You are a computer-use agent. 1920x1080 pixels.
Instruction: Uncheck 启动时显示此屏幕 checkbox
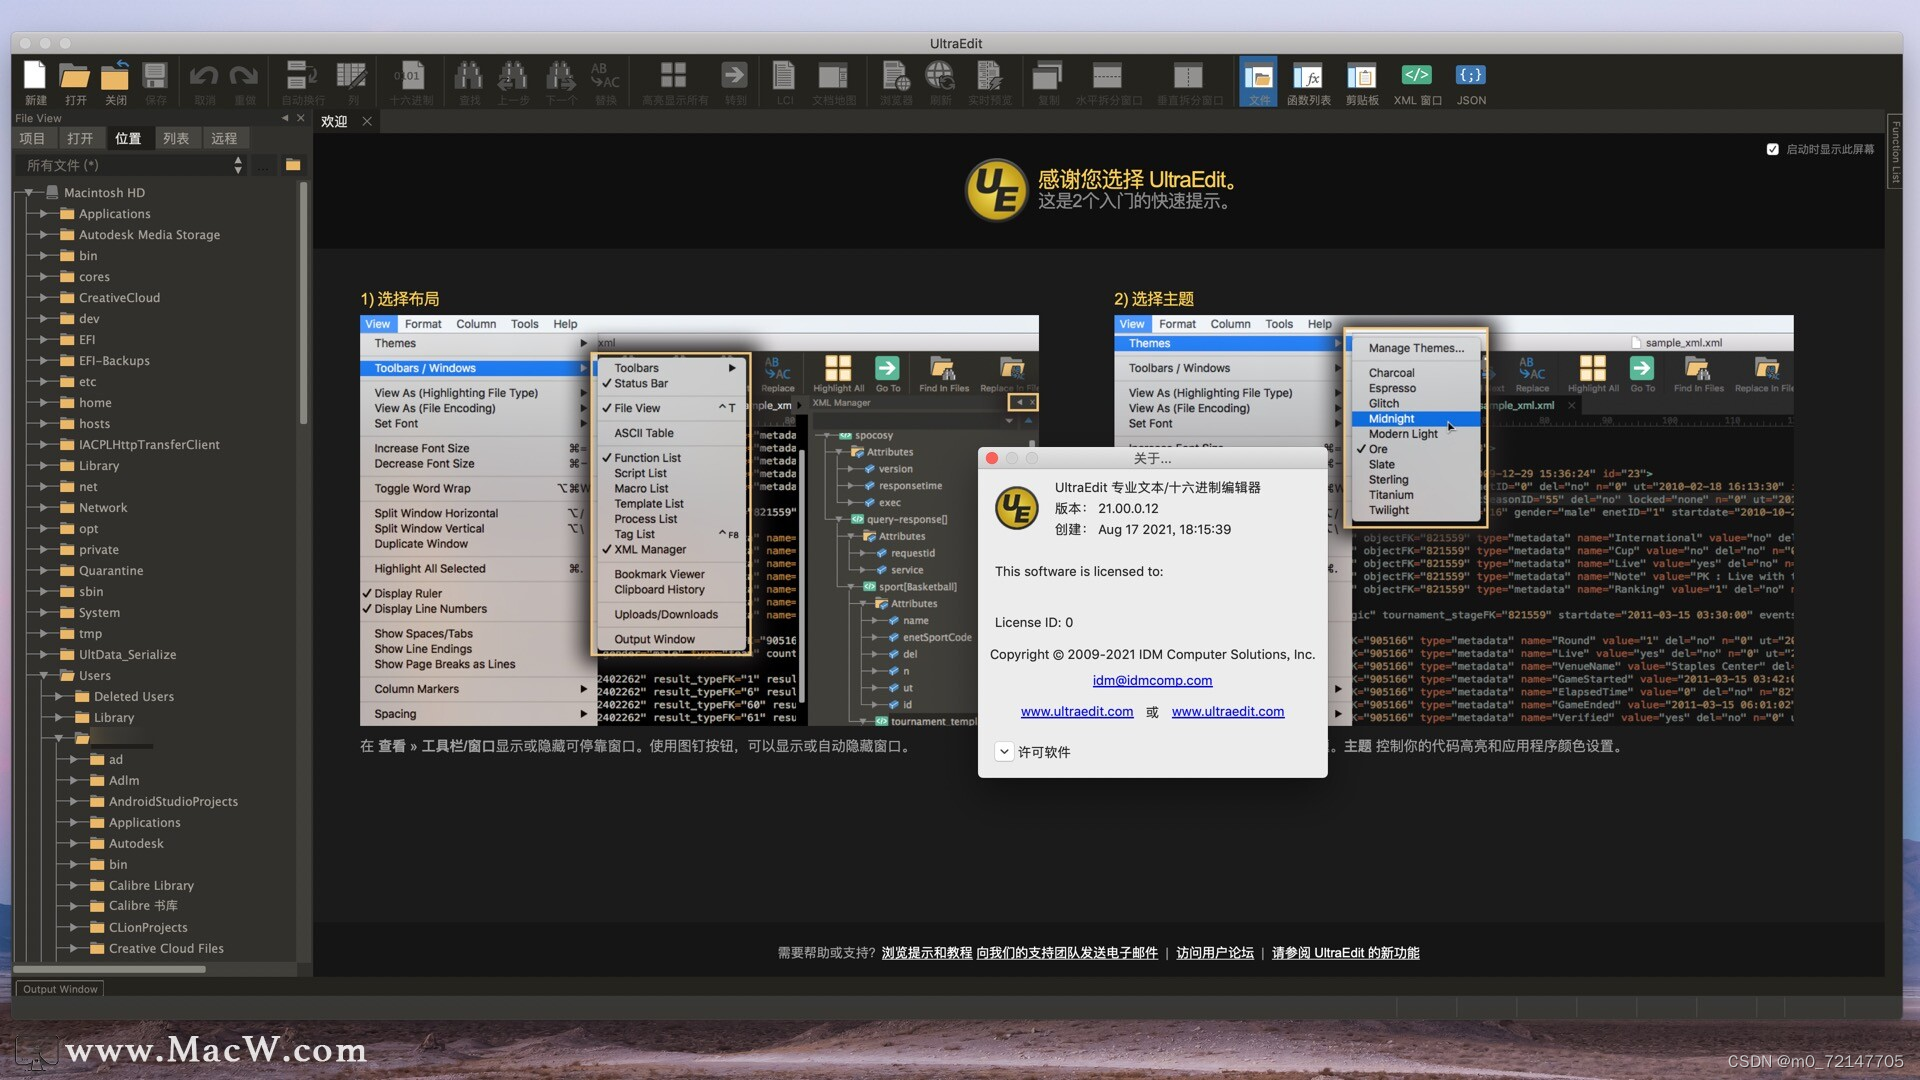[1772, 149]
